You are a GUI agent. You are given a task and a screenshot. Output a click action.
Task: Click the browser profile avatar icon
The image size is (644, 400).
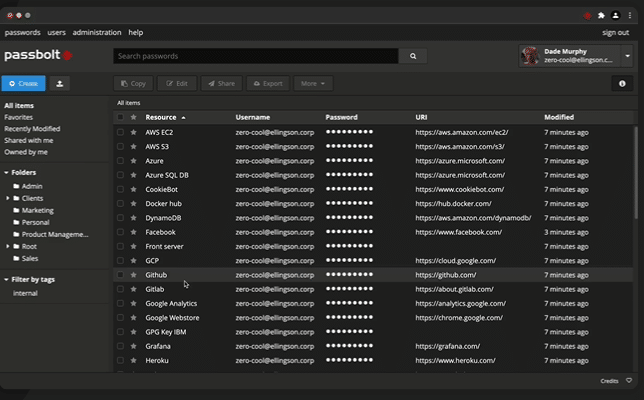click(615, 16)
